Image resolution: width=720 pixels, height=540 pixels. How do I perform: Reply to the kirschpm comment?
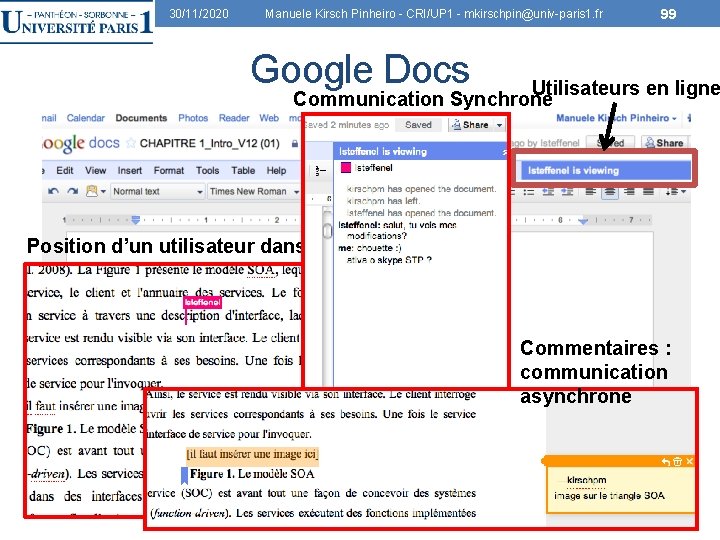click(x=666, y=461)
